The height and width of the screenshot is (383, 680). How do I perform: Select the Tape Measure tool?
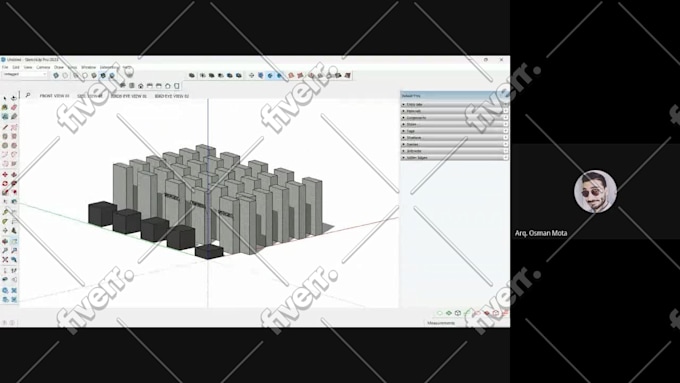coord(5,212)
